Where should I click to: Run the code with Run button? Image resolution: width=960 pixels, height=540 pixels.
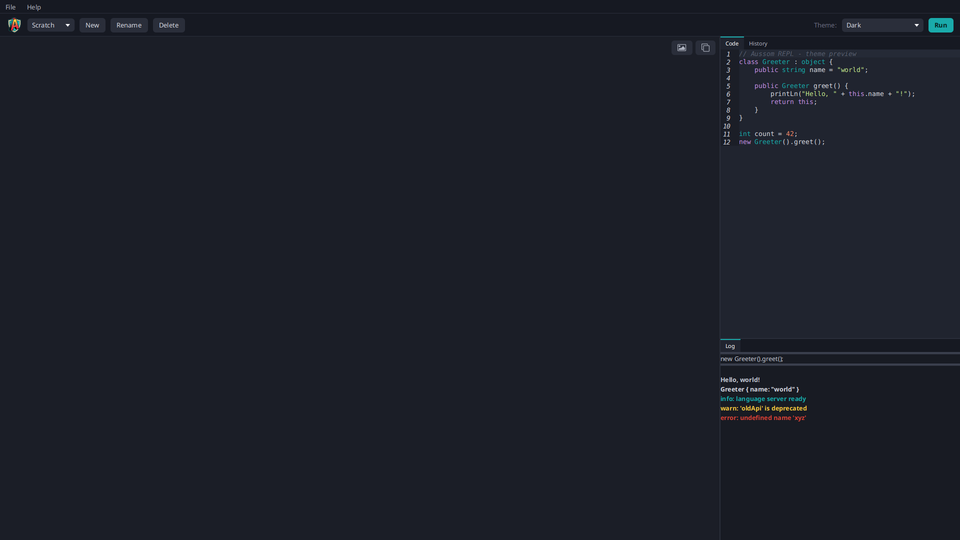940,25
